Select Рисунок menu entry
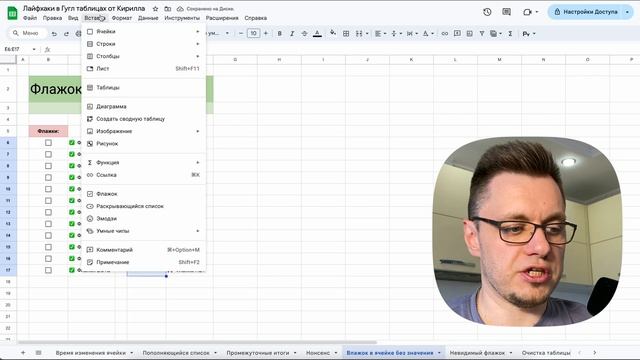This screenshot has height=360, width=640. (x=144, y=144)
